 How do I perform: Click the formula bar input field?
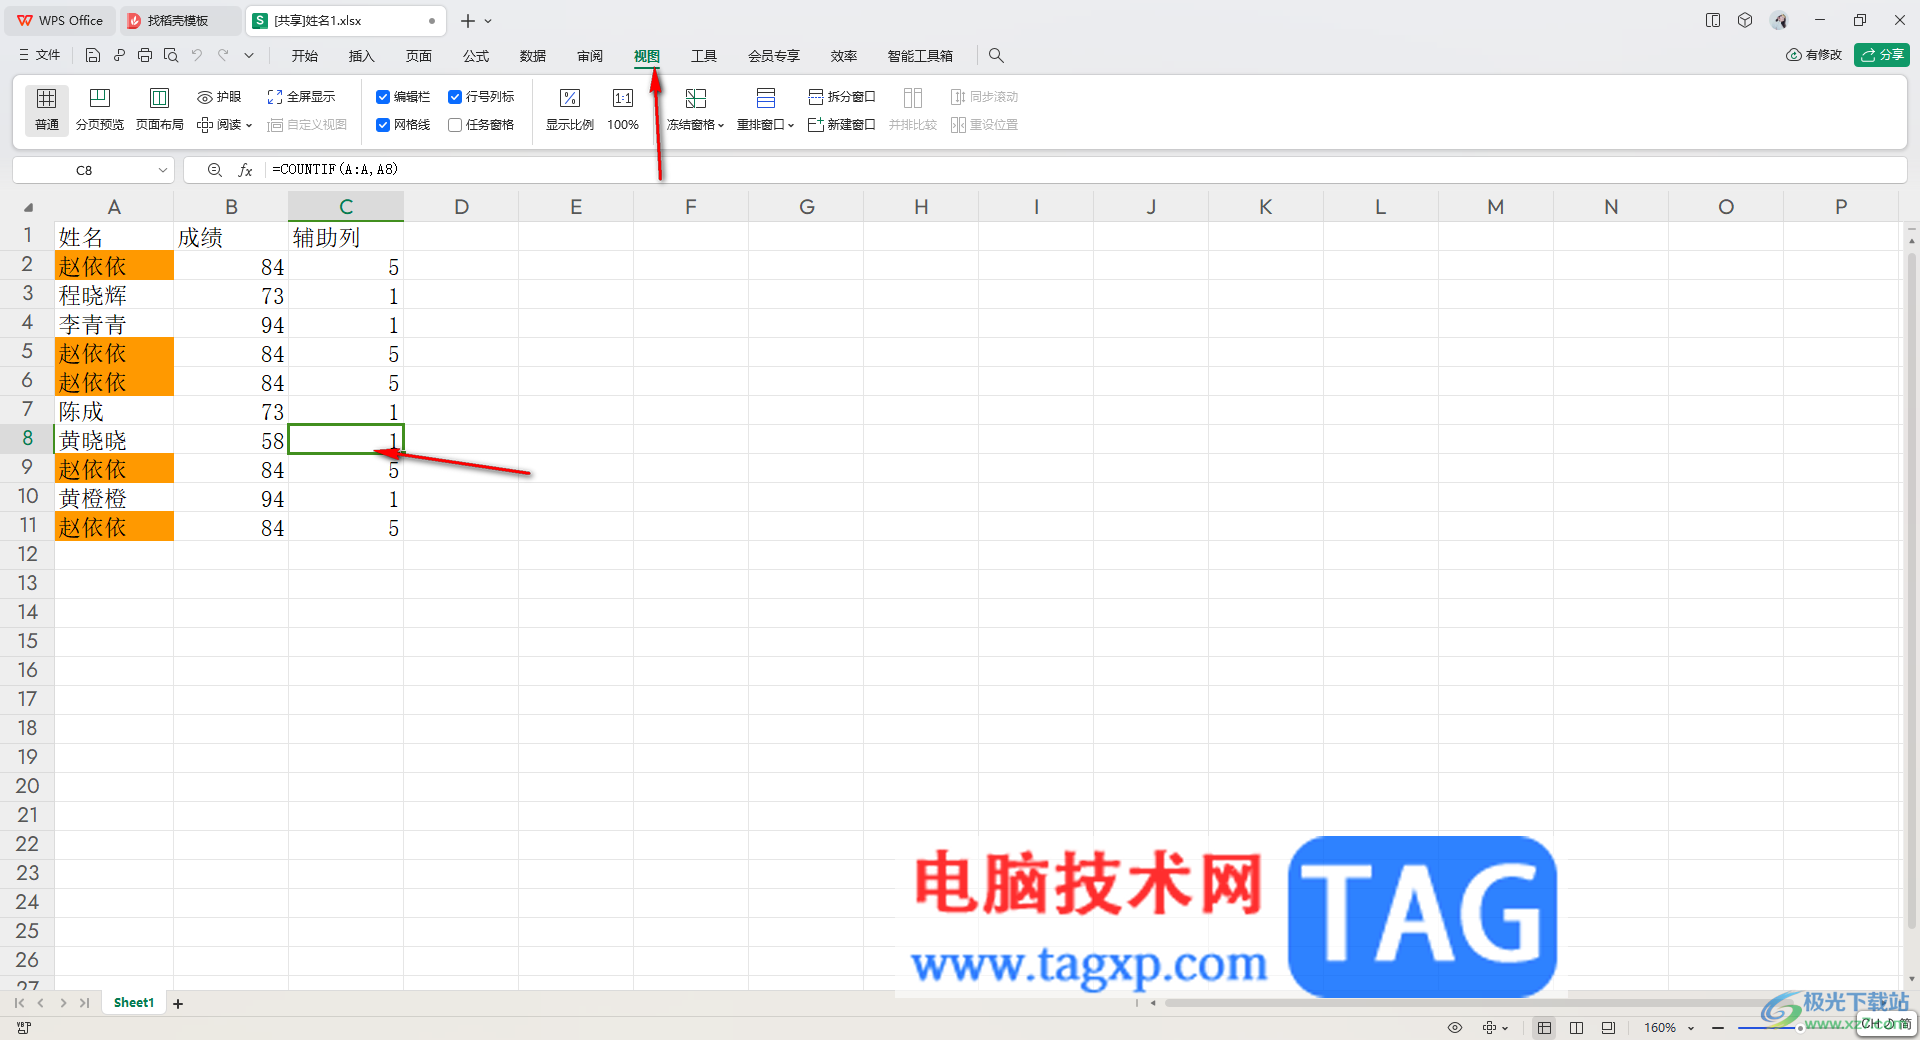pos(1085,170)
